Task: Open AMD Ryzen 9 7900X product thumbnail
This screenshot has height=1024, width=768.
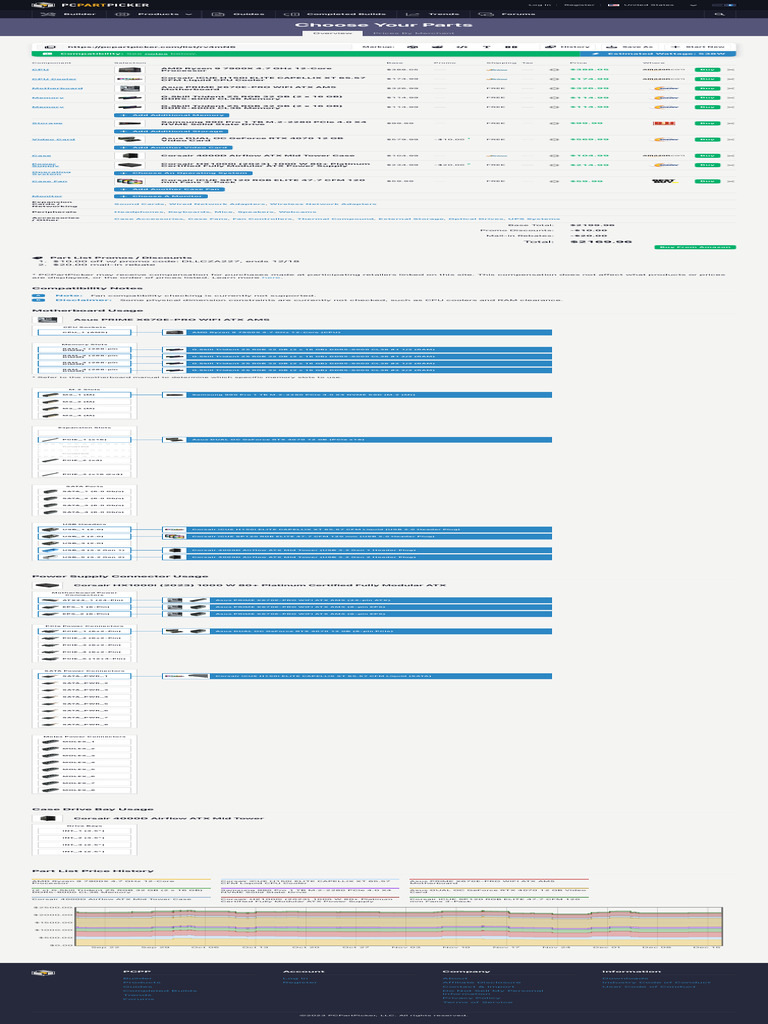Action: click(x=129, y=69)
